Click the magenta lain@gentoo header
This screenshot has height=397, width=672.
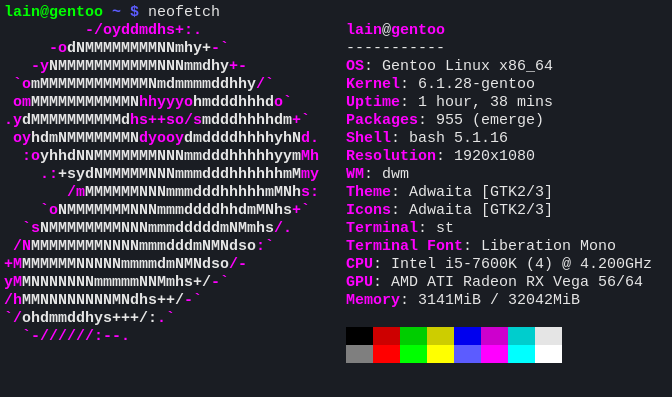[x=396, y=30]
